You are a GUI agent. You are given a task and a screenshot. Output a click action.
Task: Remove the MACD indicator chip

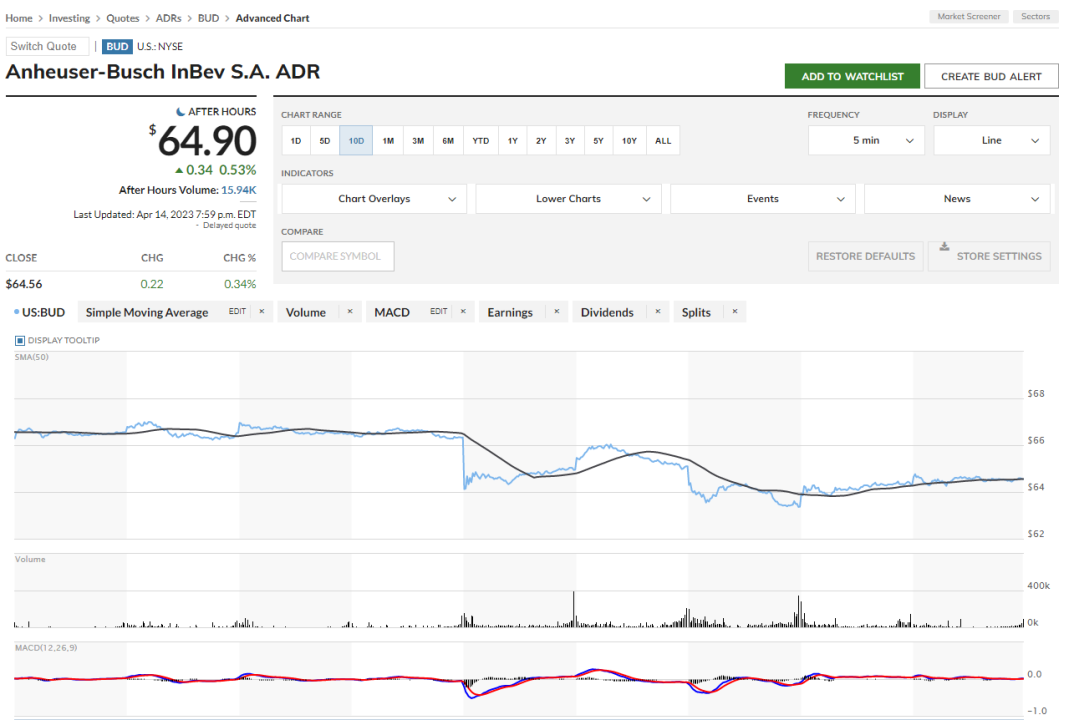point(463,312)
